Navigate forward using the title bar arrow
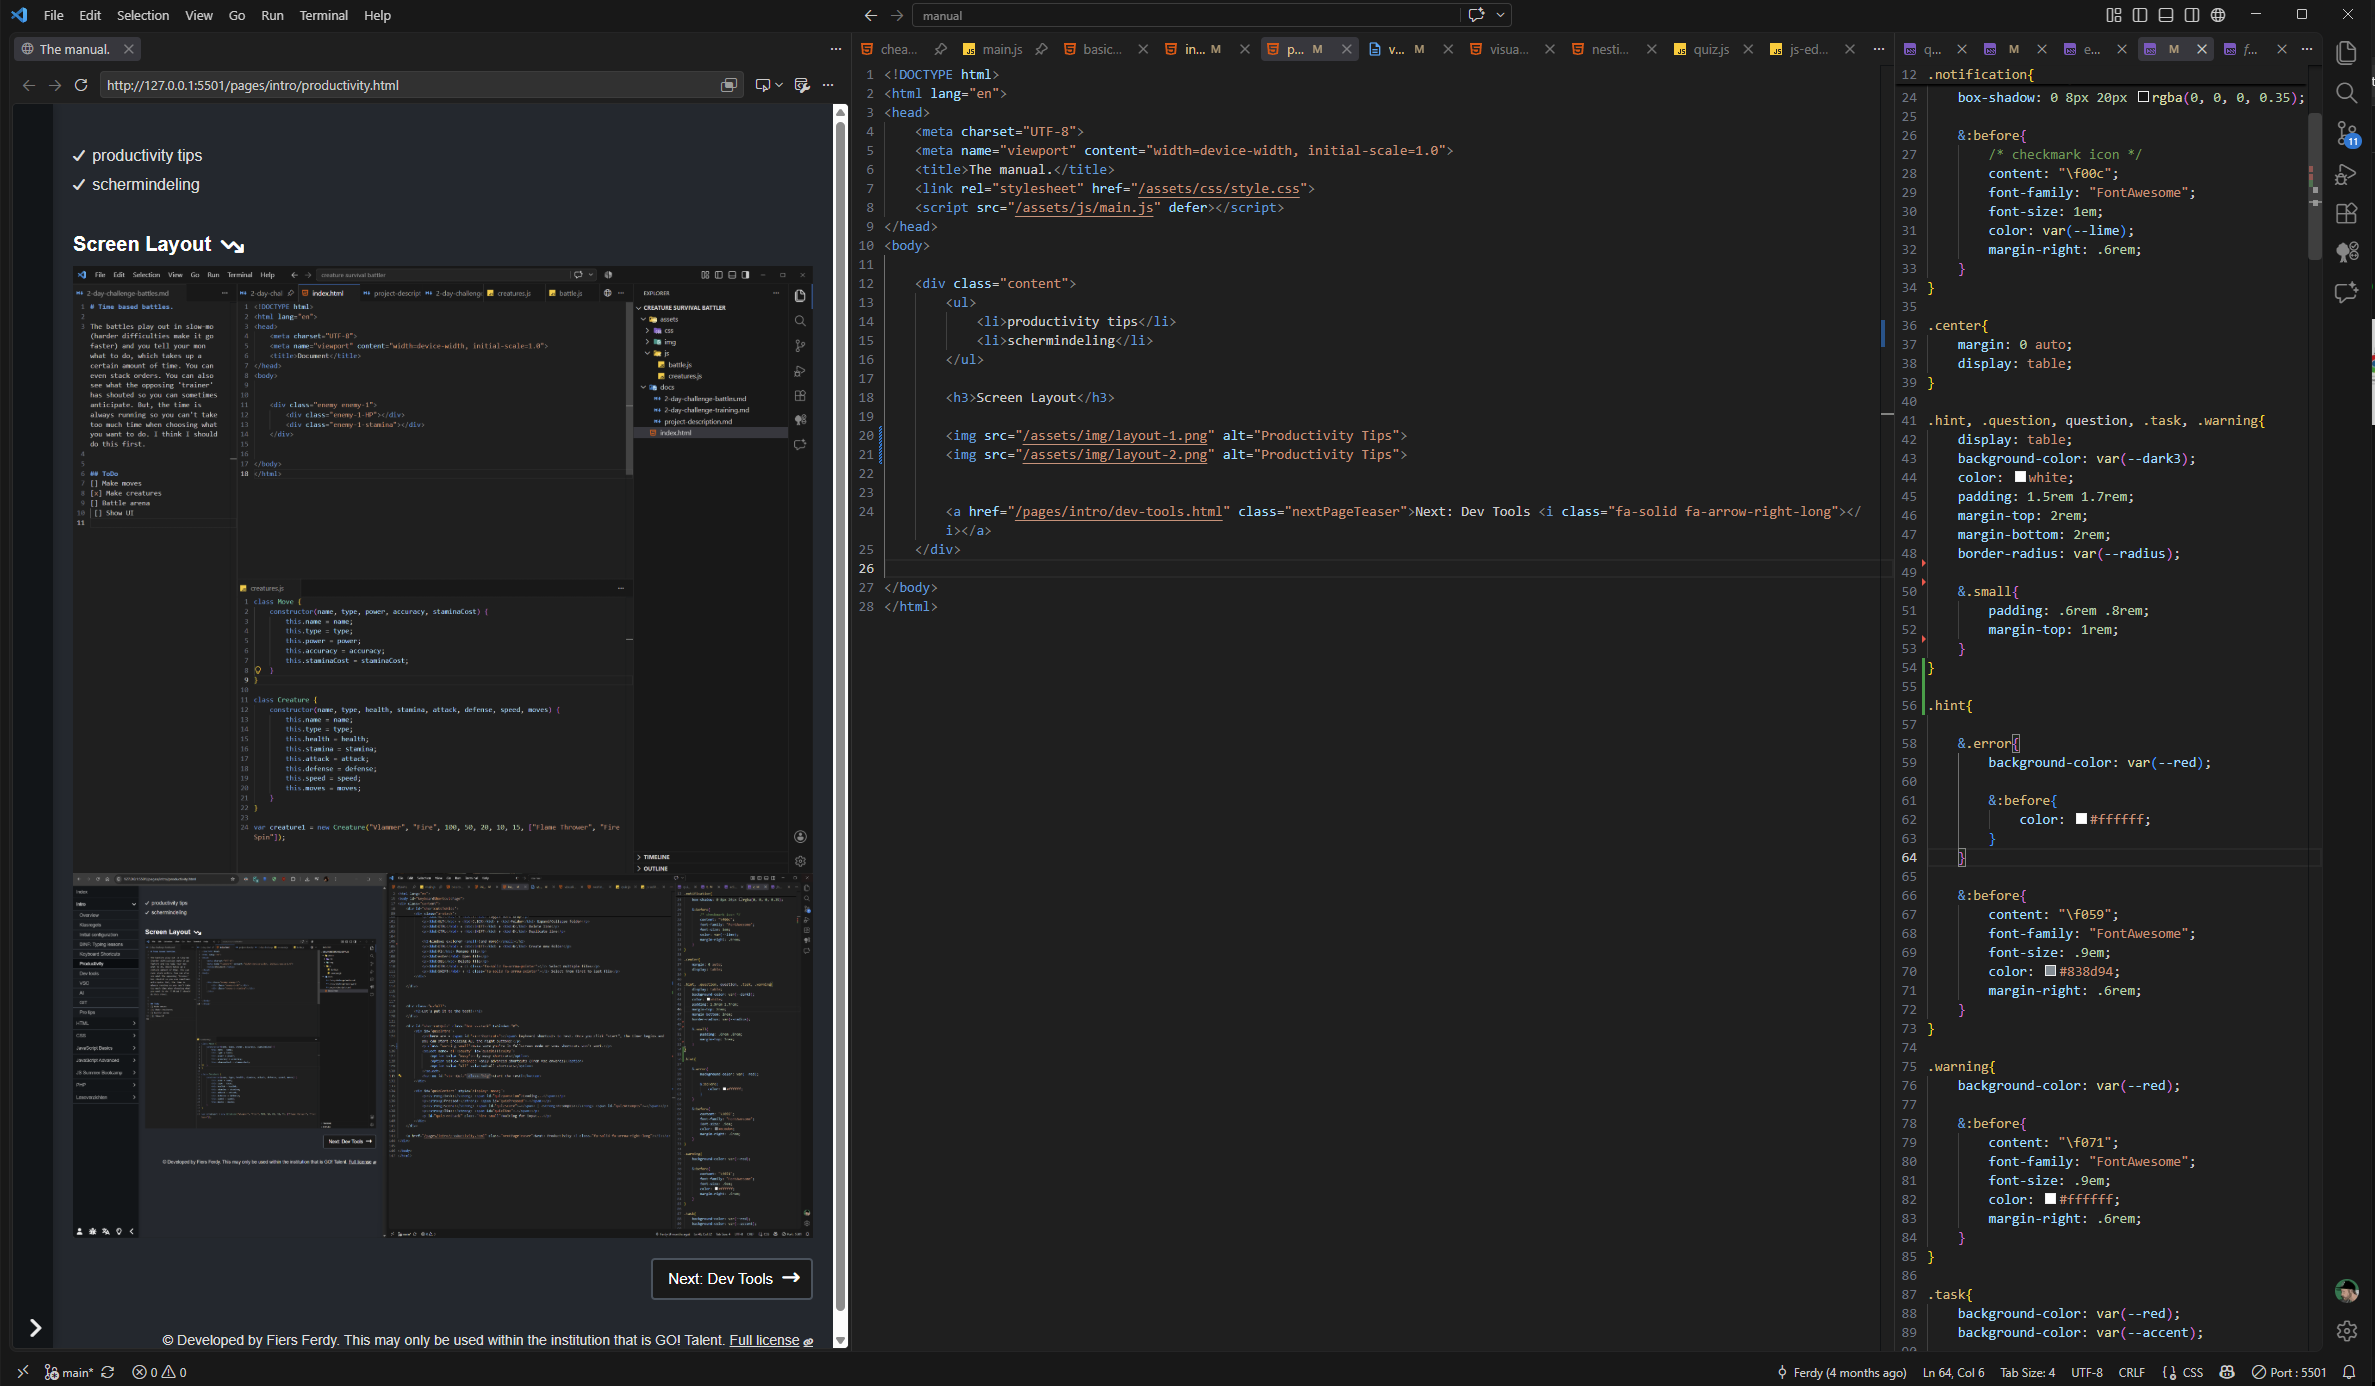 tap(897, 15)
